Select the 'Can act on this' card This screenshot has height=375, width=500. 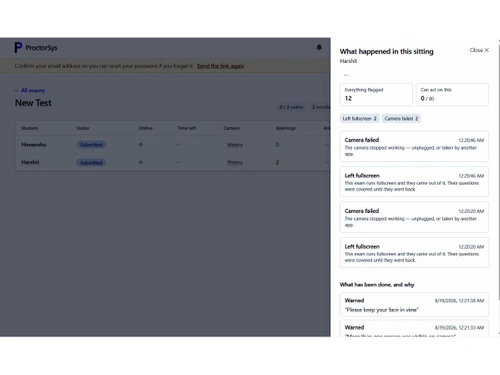pos(452,94)
